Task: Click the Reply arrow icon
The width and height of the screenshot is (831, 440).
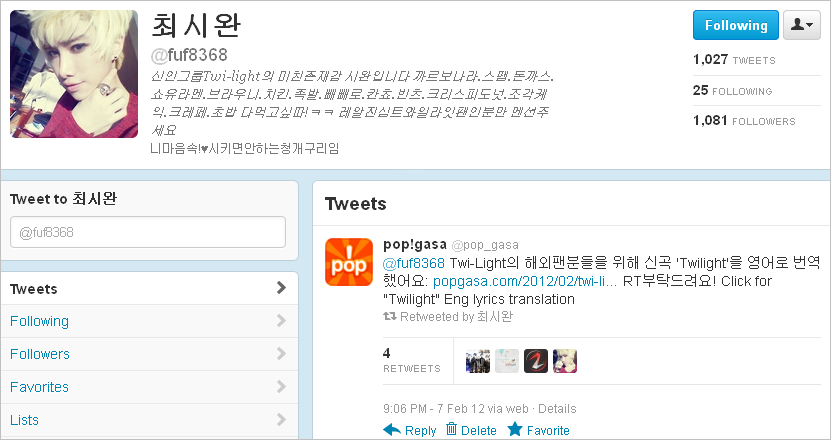Action: 392,429
